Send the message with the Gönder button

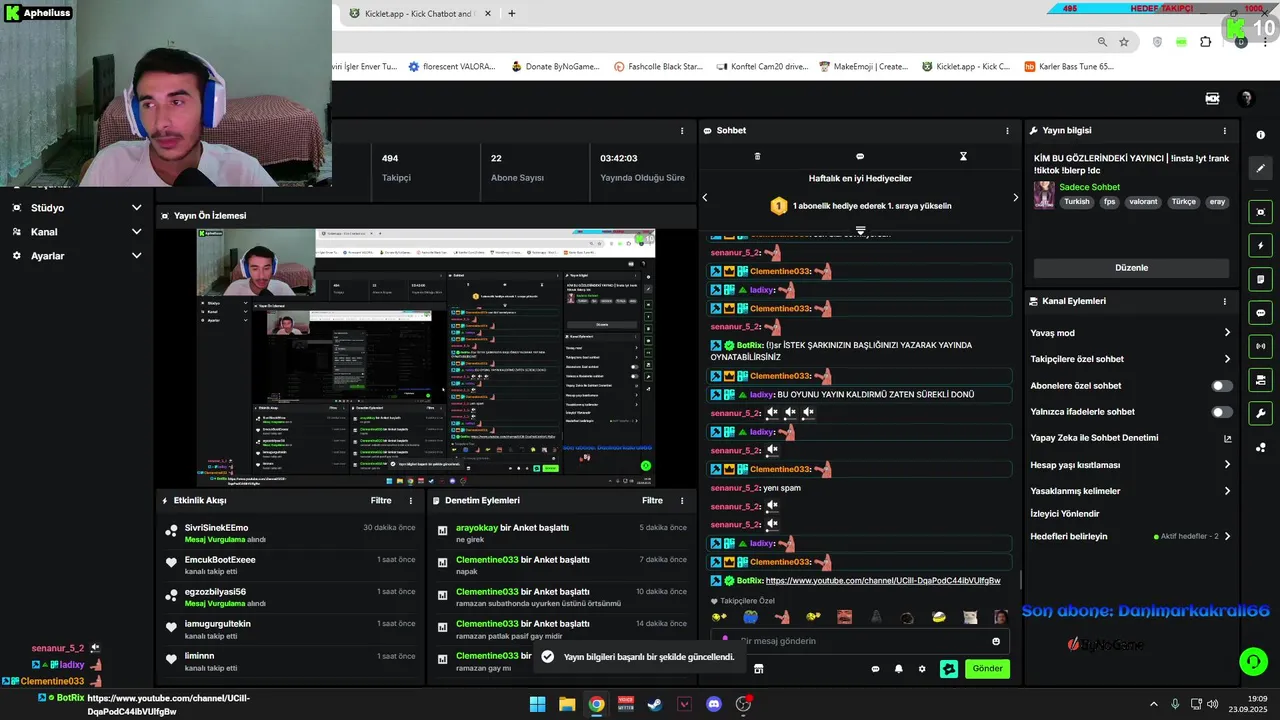click(x=987, y=669)
